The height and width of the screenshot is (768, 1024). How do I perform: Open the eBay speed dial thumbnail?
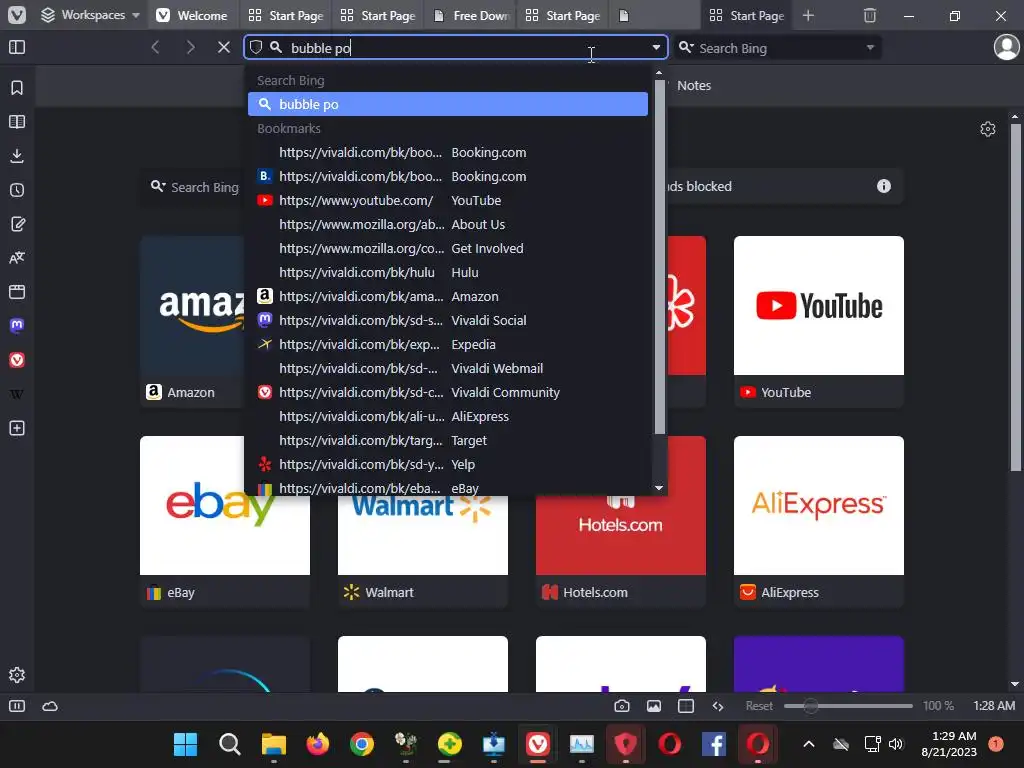(225, 505)
